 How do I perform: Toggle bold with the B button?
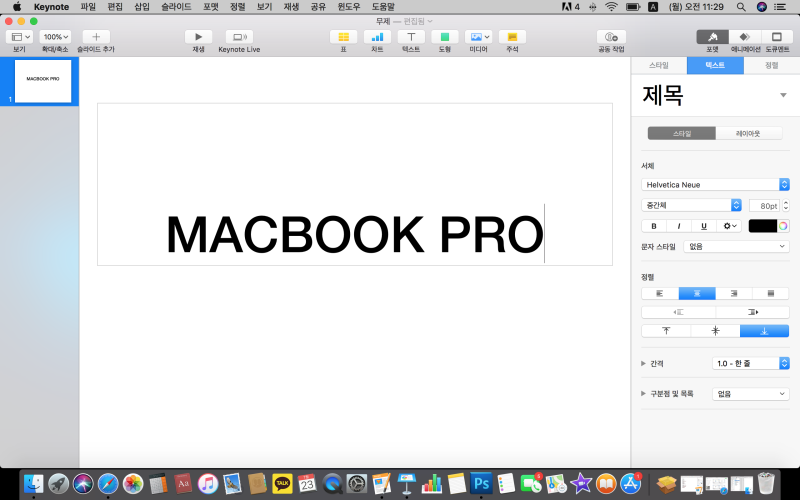654,226
